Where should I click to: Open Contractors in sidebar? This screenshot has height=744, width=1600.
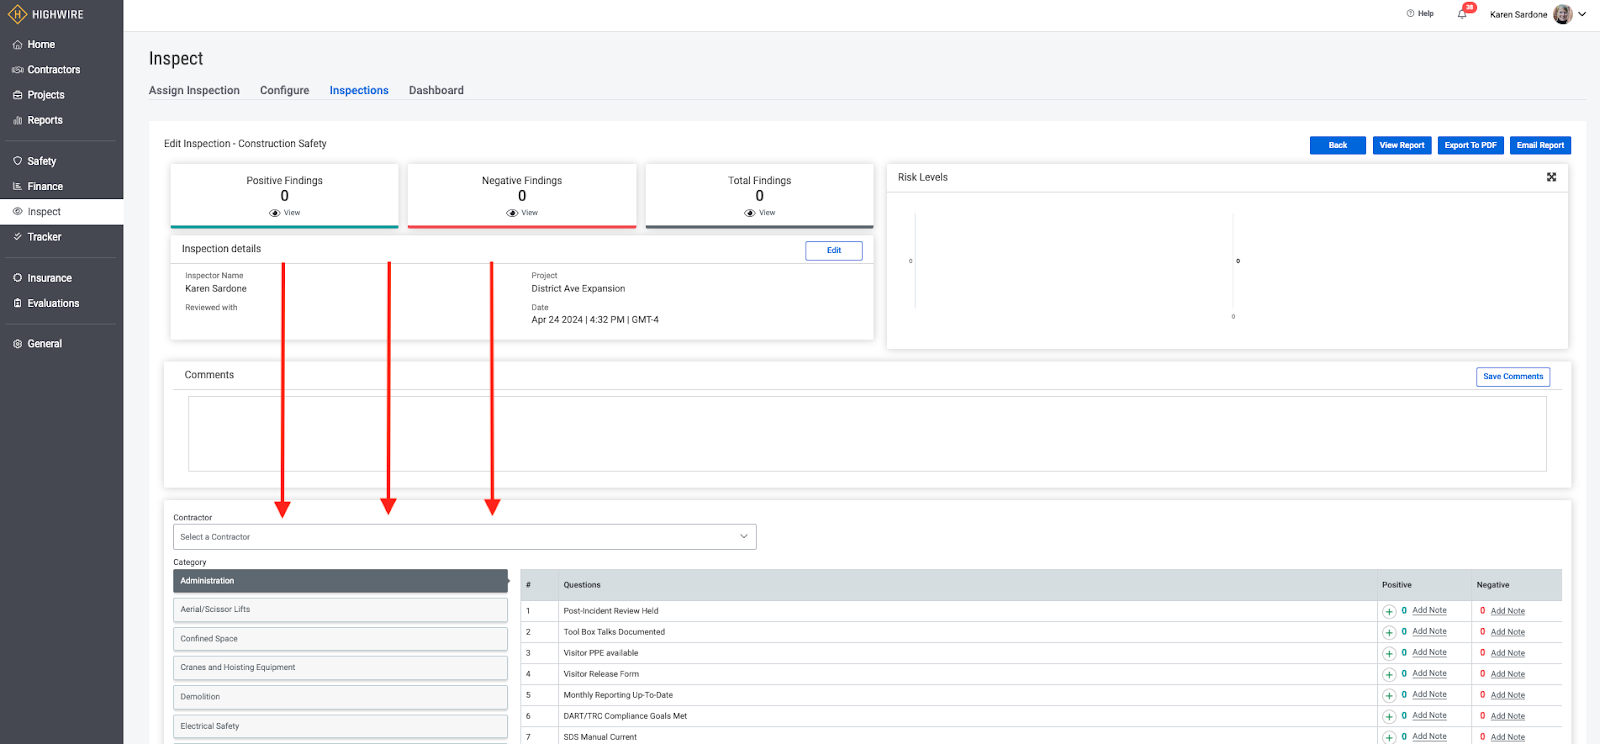pyautogui.click(x=53, y=70)
